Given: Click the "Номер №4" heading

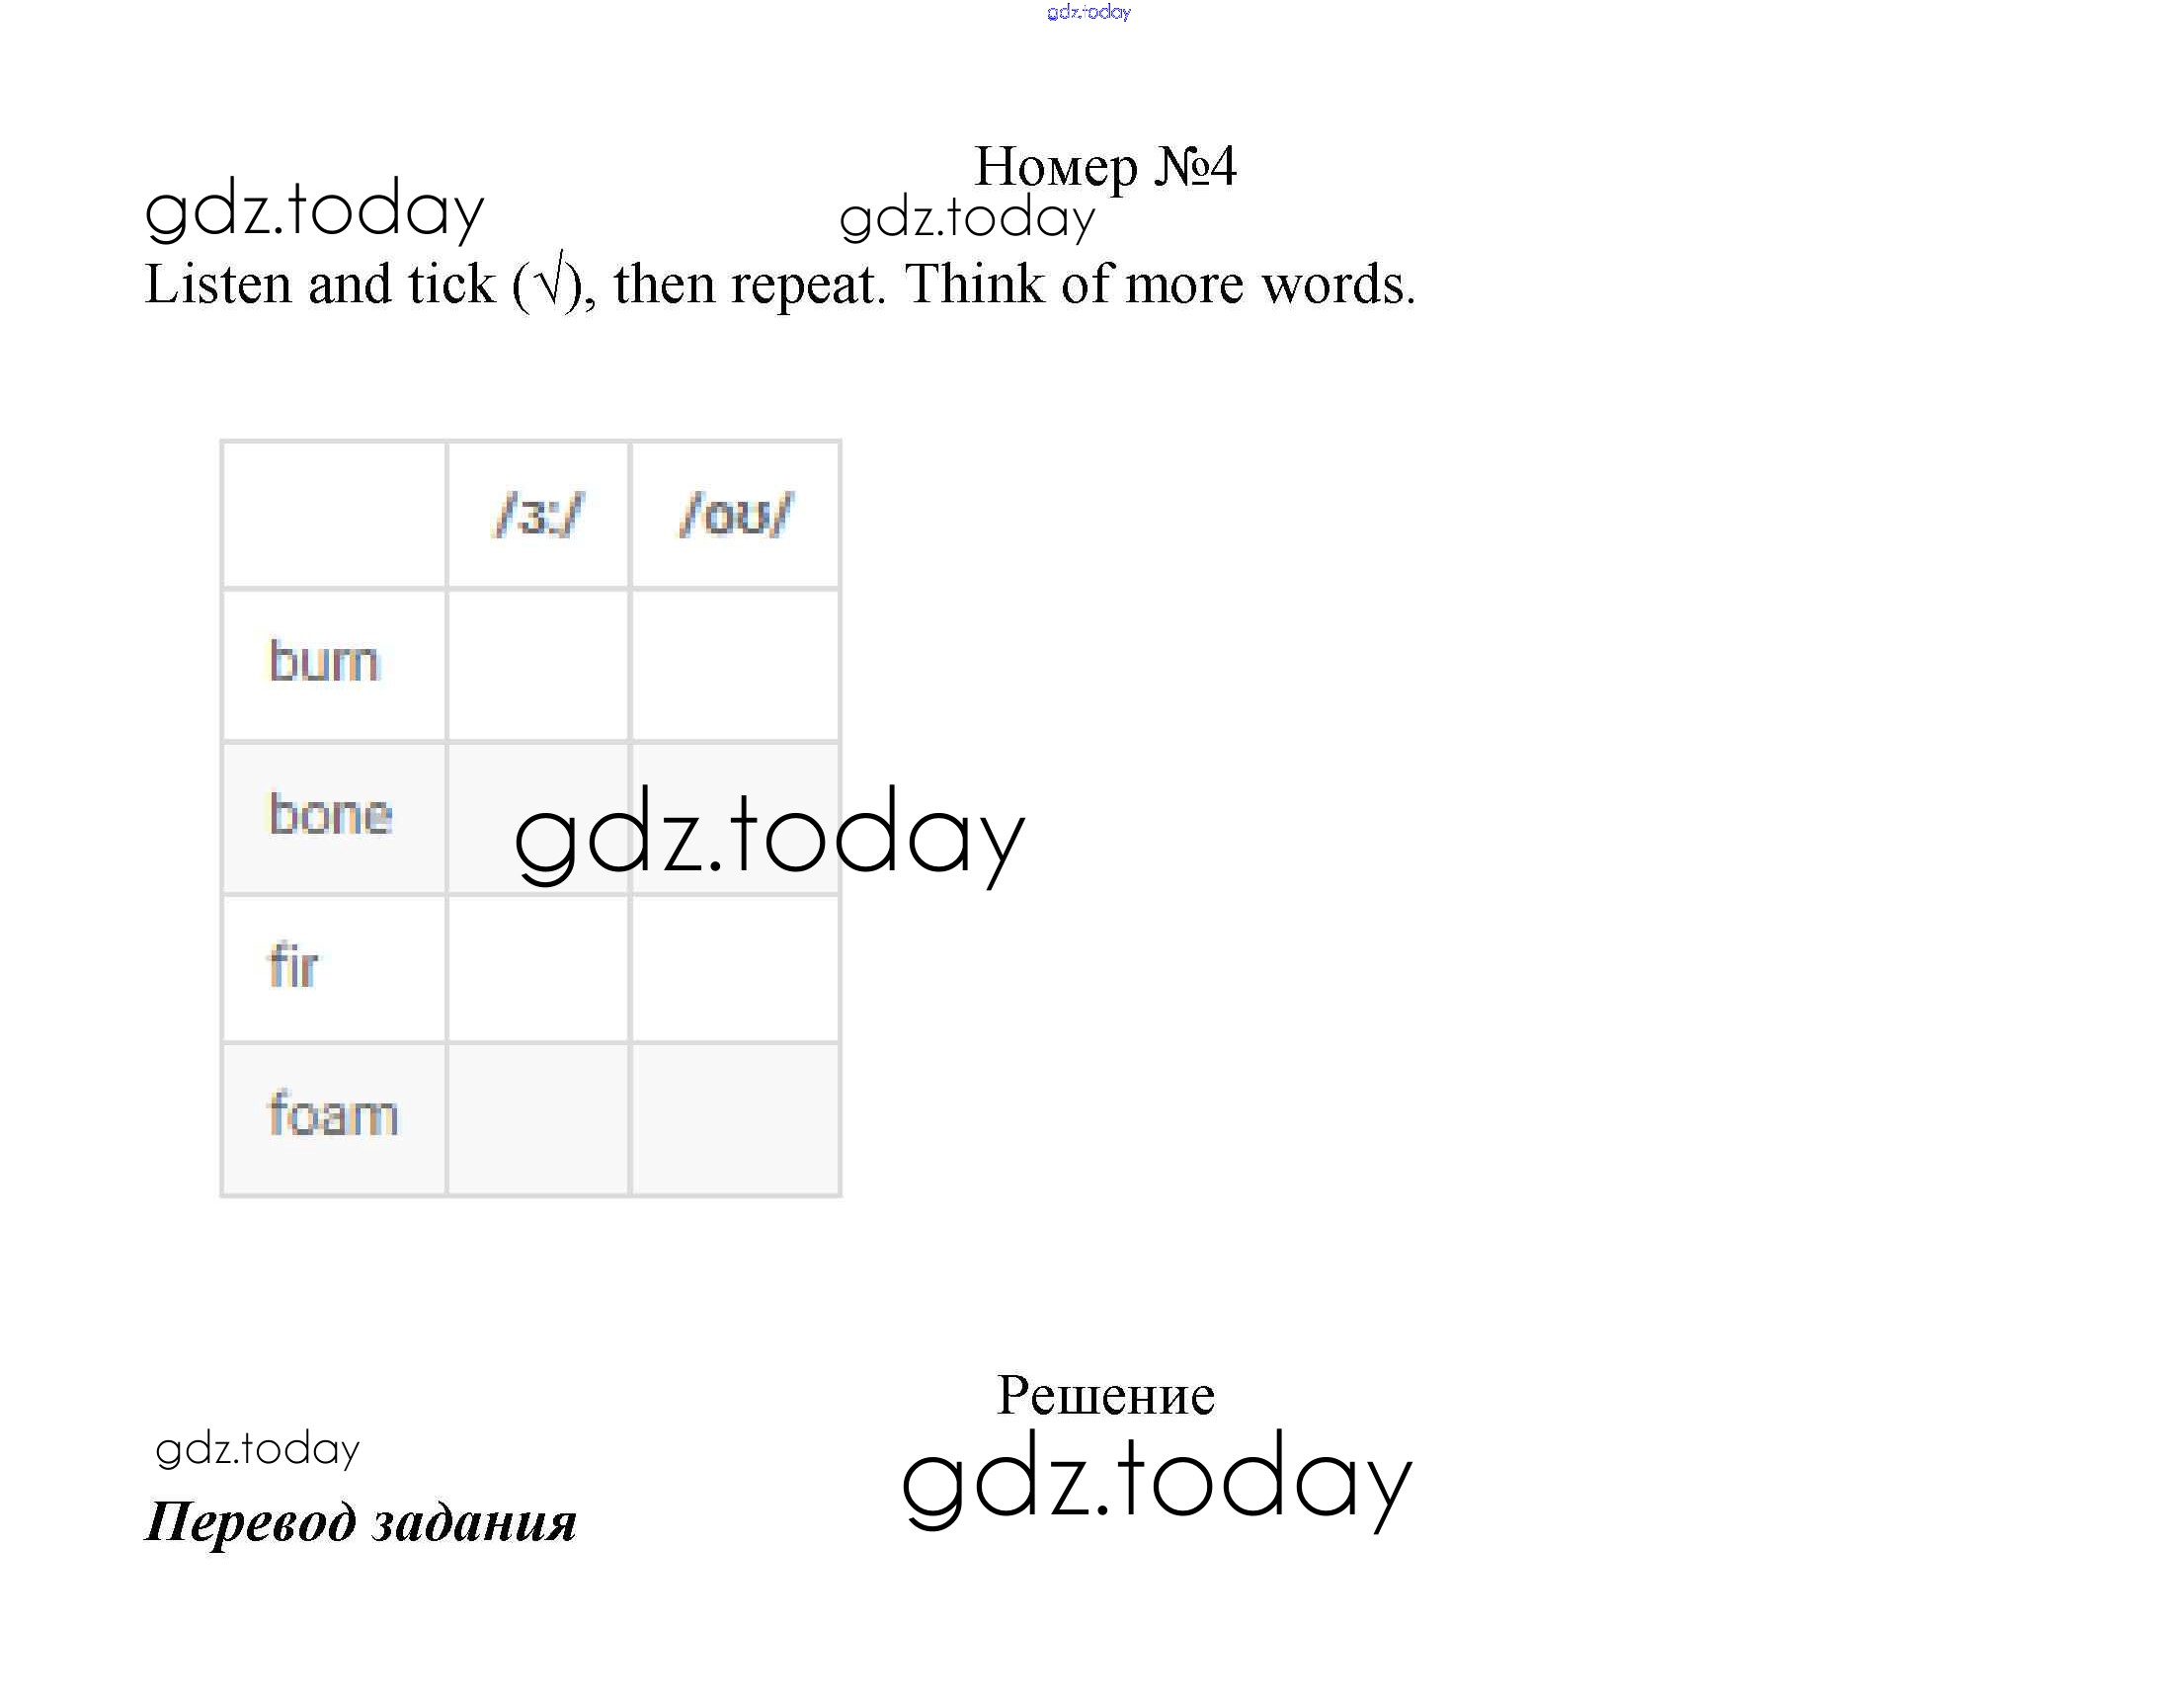Looking at the screenshot, I should pyautogui.click(x=1105, y=166).
